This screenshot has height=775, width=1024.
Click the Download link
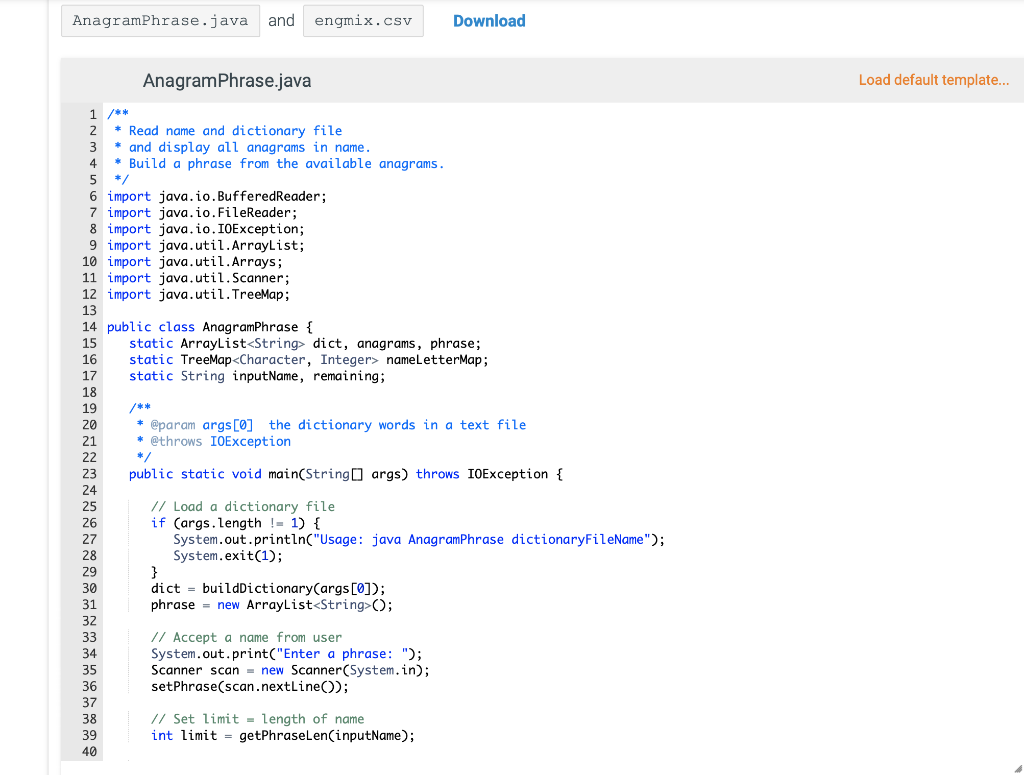(489, 21)
